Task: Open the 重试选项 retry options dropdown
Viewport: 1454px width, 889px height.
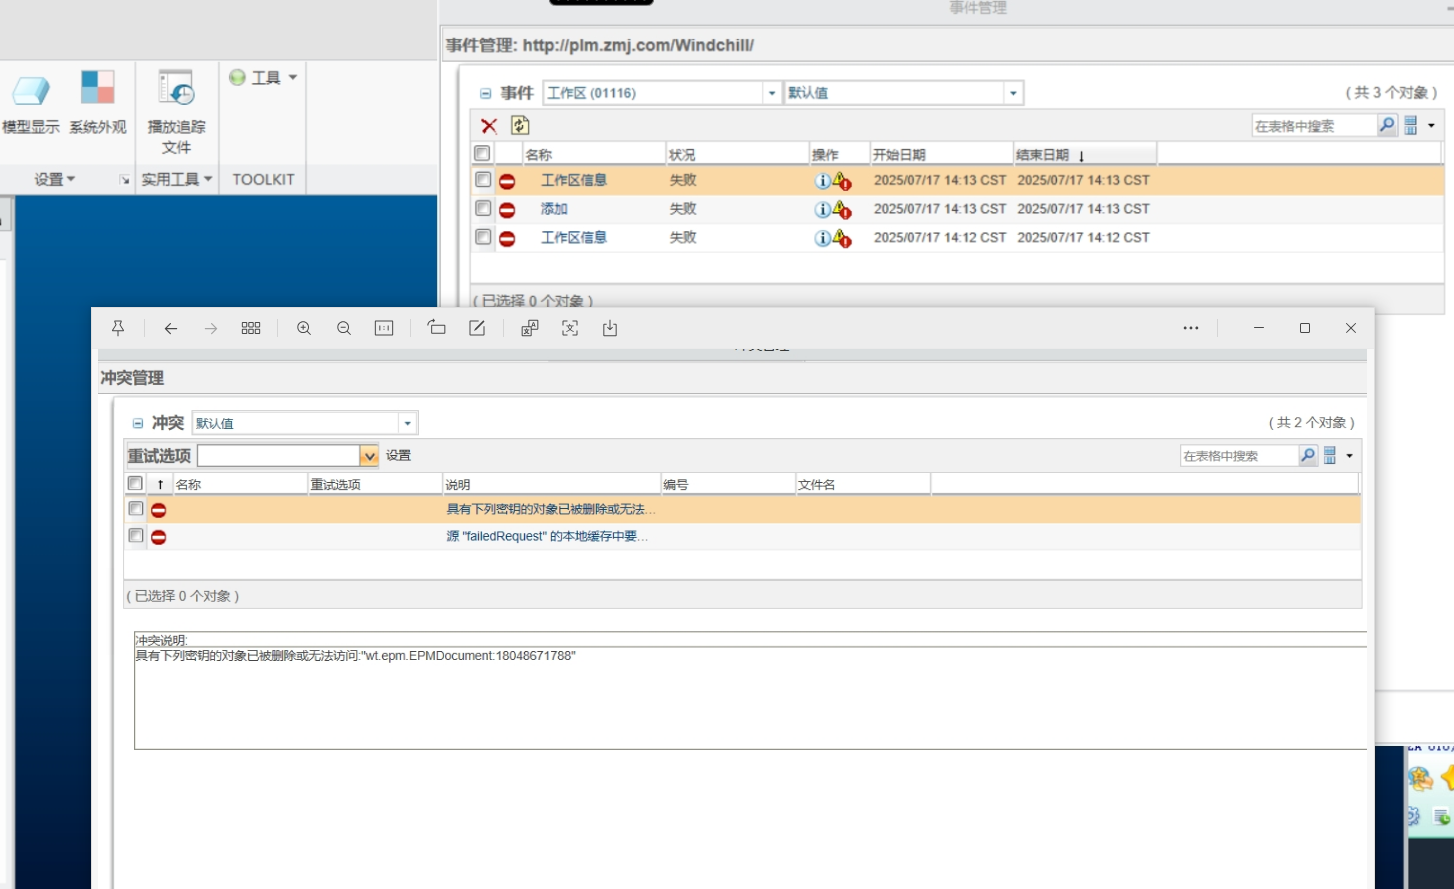Action: tap(369, 456)
